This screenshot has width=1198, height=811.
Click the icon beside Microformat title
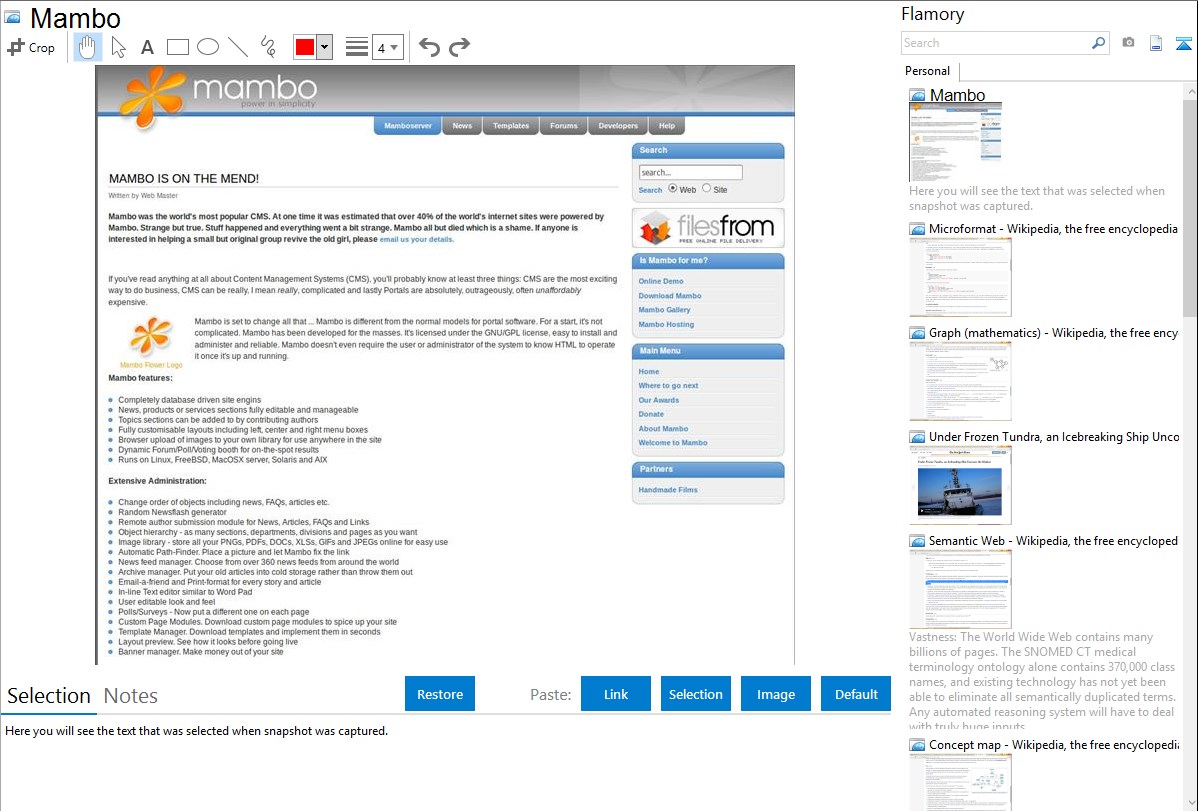click(917, 229)
